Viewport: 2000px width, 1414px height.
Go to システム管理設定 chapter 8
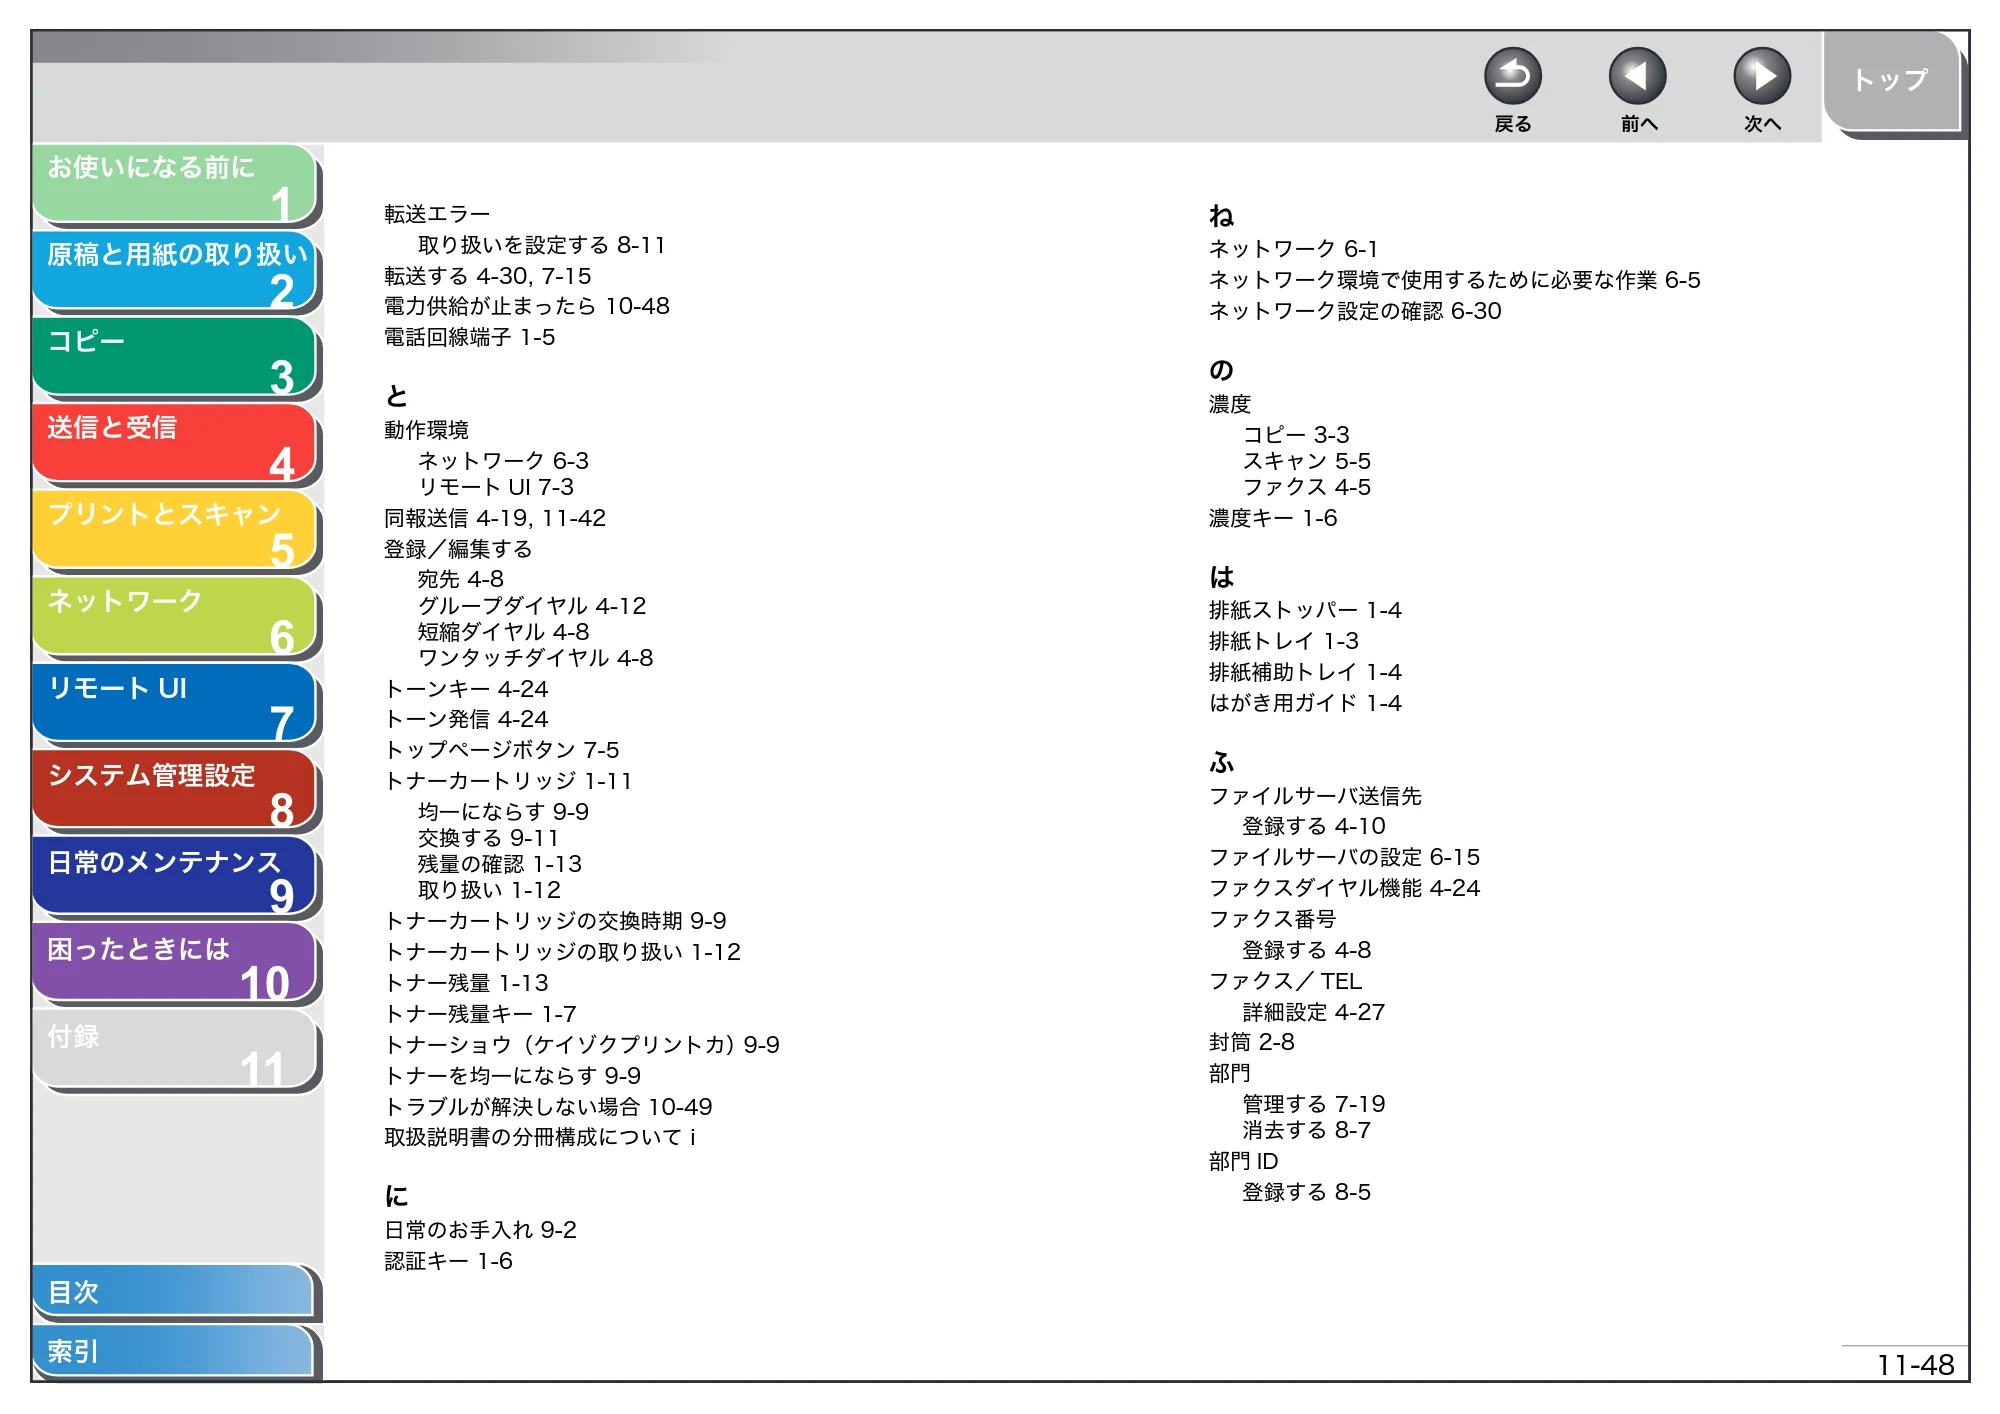(175, 791)
